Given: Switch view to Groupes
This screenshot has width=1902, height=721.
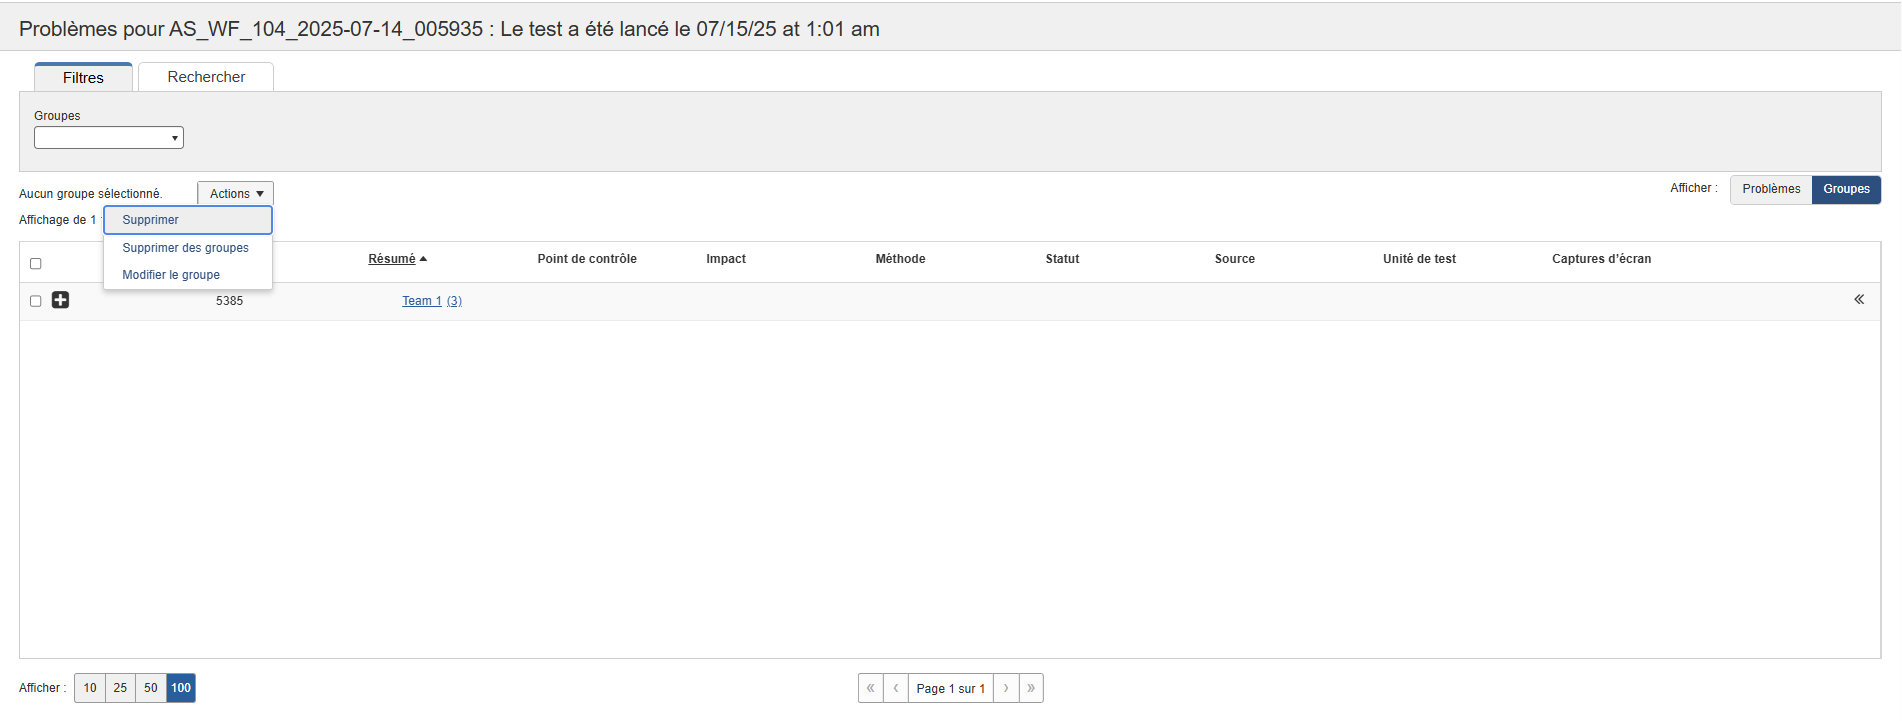Looking at the screenshot, I should coord(1845,189).
